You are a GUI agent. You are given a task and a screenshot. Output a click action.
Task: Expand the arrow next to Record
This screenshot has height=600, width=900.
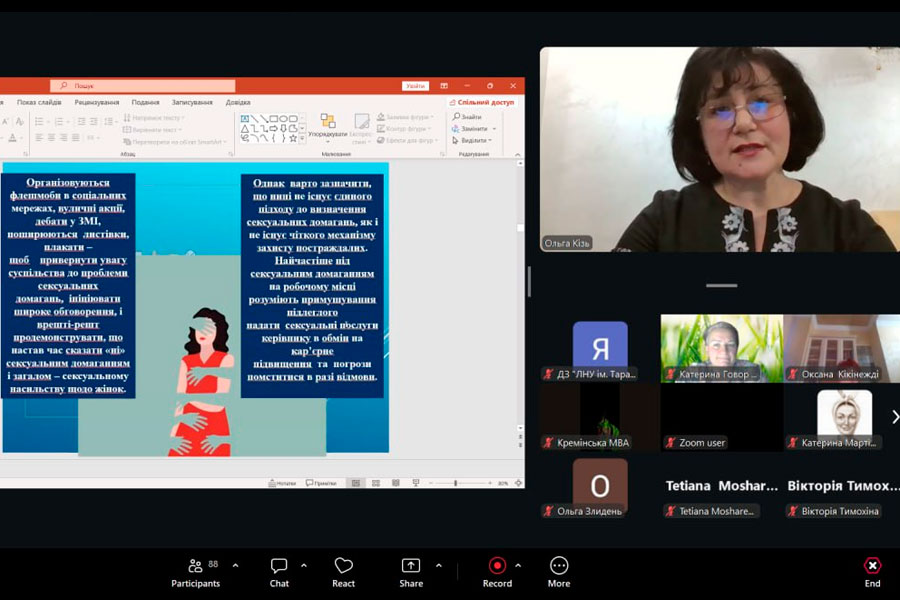coord(518,566)
